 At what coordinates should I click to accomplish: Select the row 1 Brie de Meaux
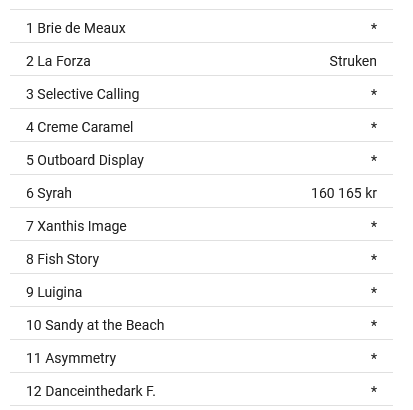click(x=201, y=26)
